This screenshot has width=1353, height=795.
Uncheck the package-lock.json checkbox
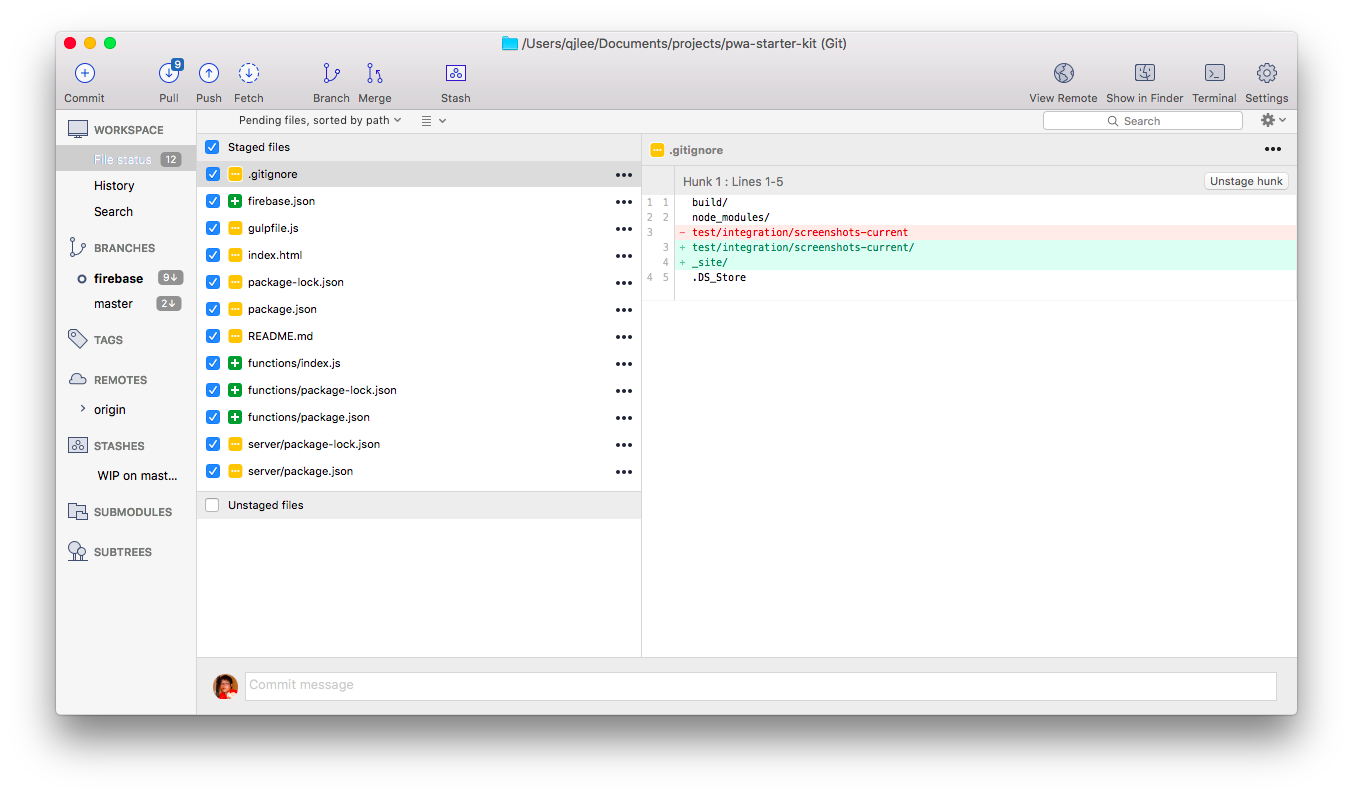coord(213,282)
